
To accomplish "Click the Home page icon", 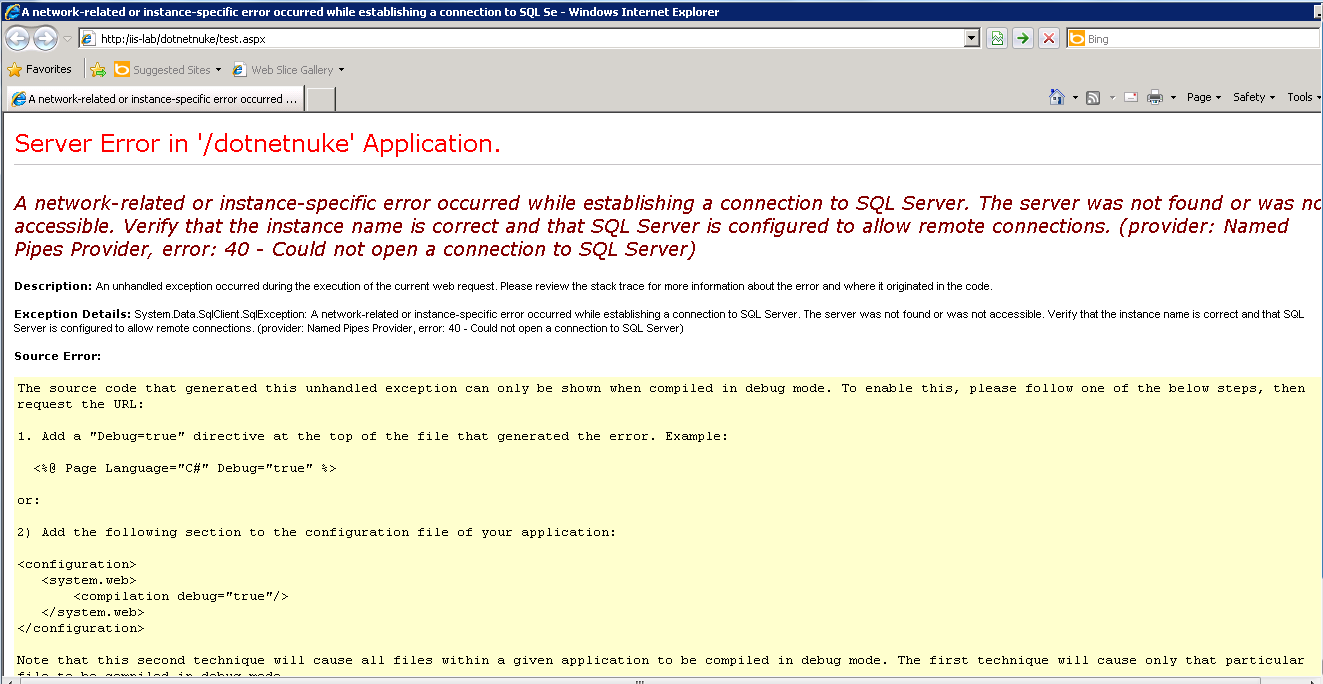I will click(1057, 97).
